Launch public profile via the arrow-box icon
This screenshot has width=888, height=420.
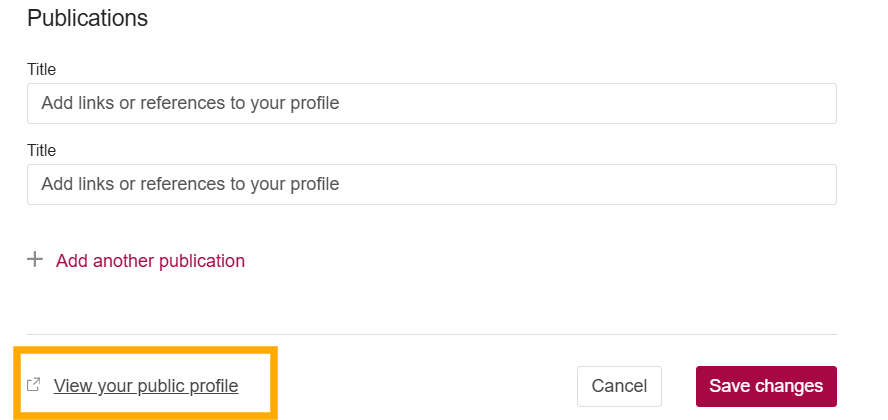(33, 385)
